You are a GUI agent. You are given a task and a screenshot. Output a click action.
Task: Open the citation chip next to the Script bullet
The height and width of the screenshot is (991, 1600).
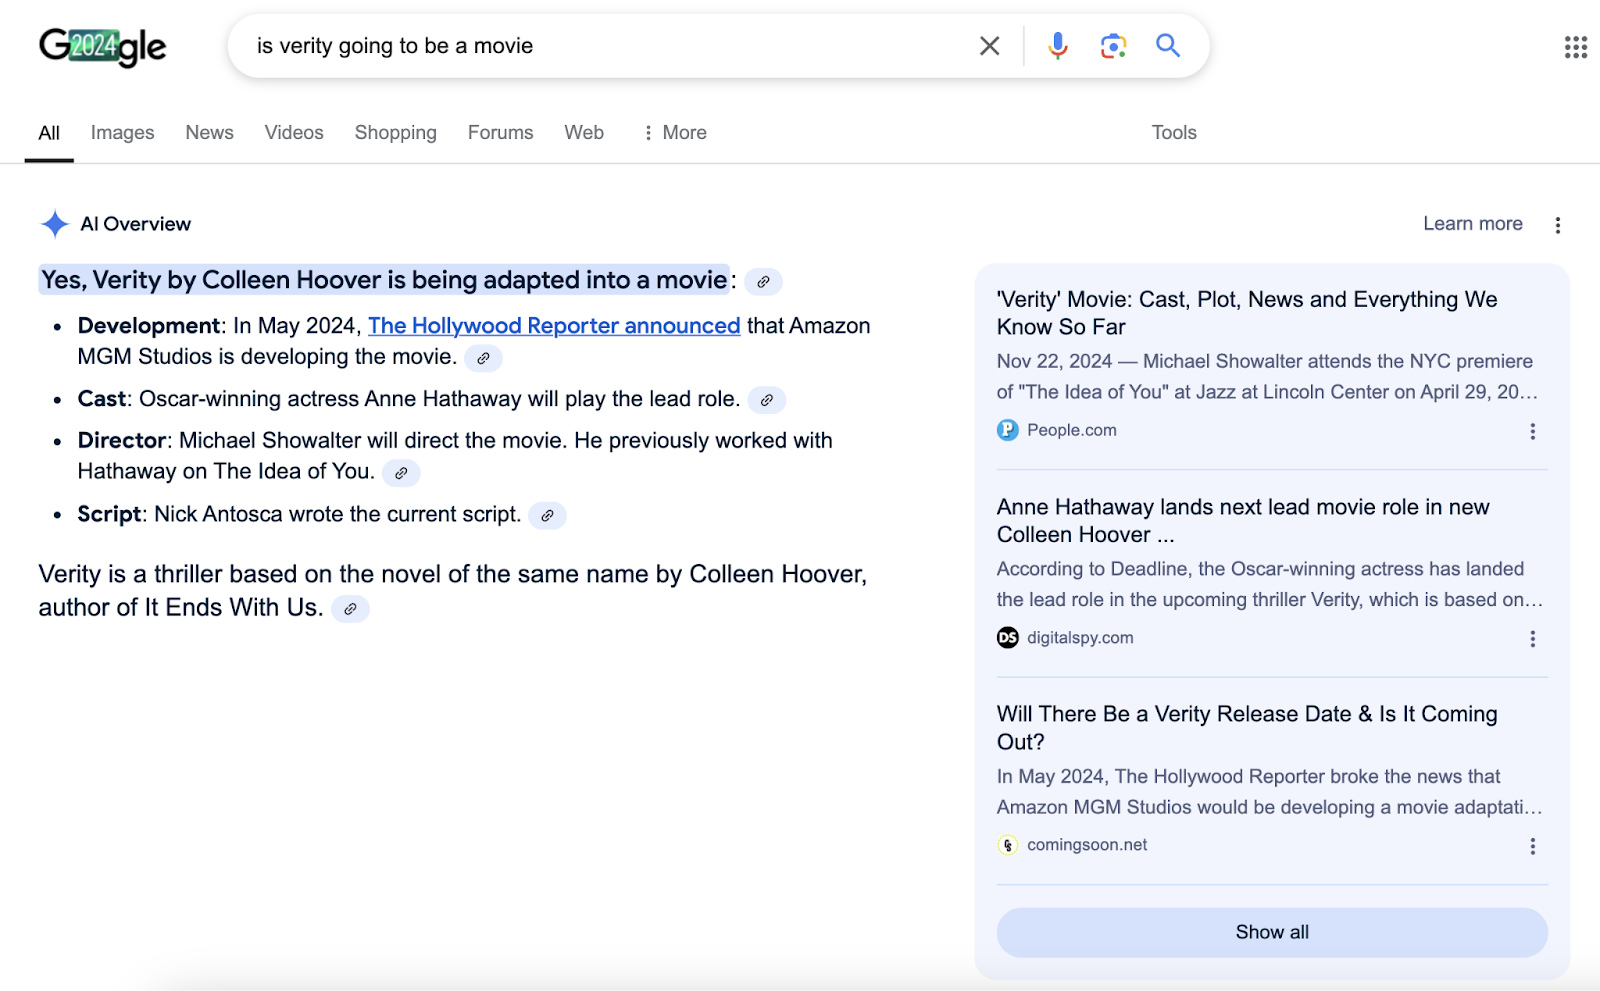tap(548, 516)
